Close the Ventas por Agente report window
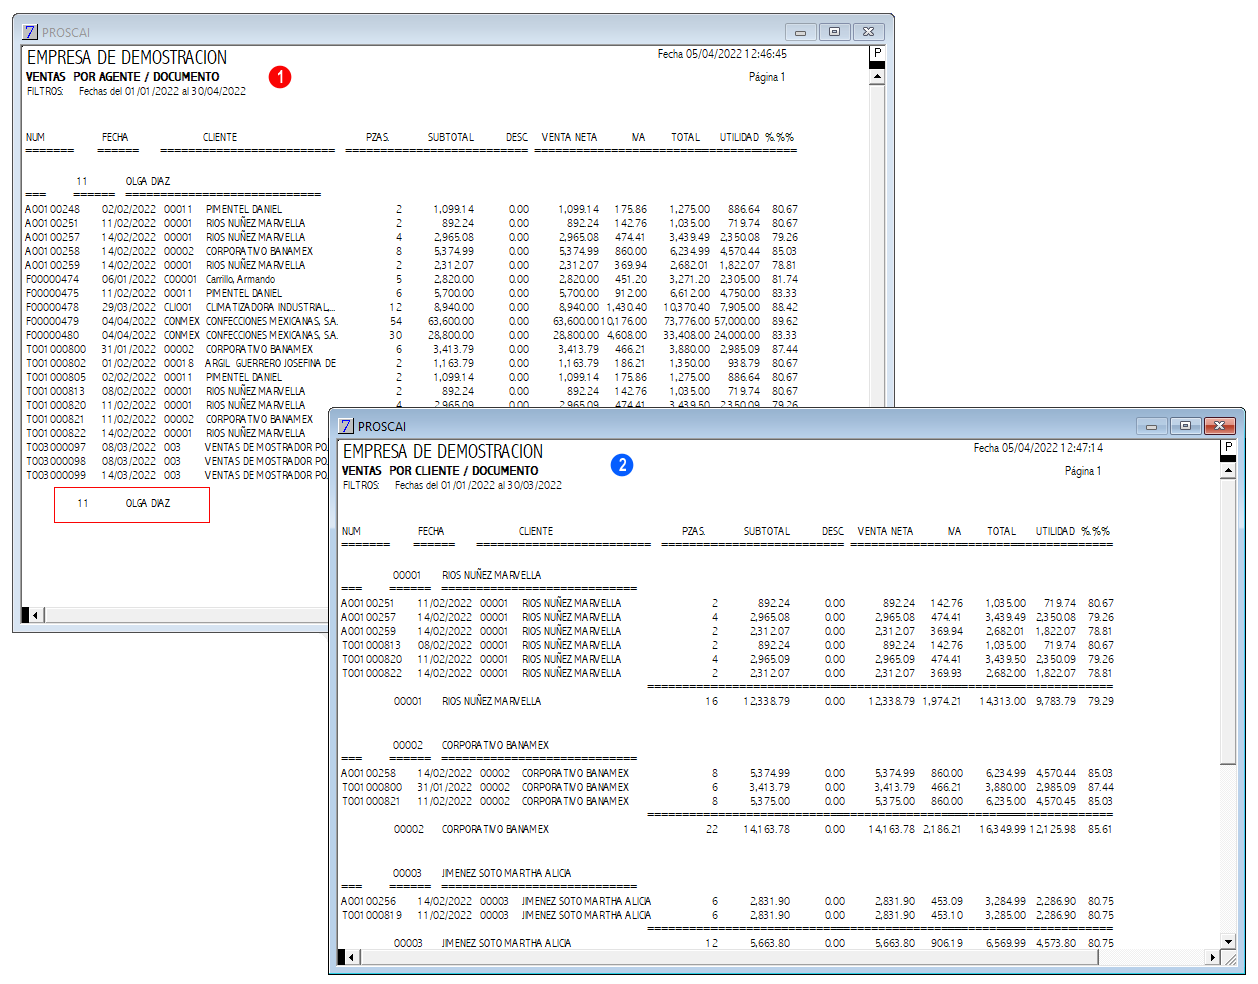The width and height of the screenshot is (1258, 984). [x=868, y=32]
